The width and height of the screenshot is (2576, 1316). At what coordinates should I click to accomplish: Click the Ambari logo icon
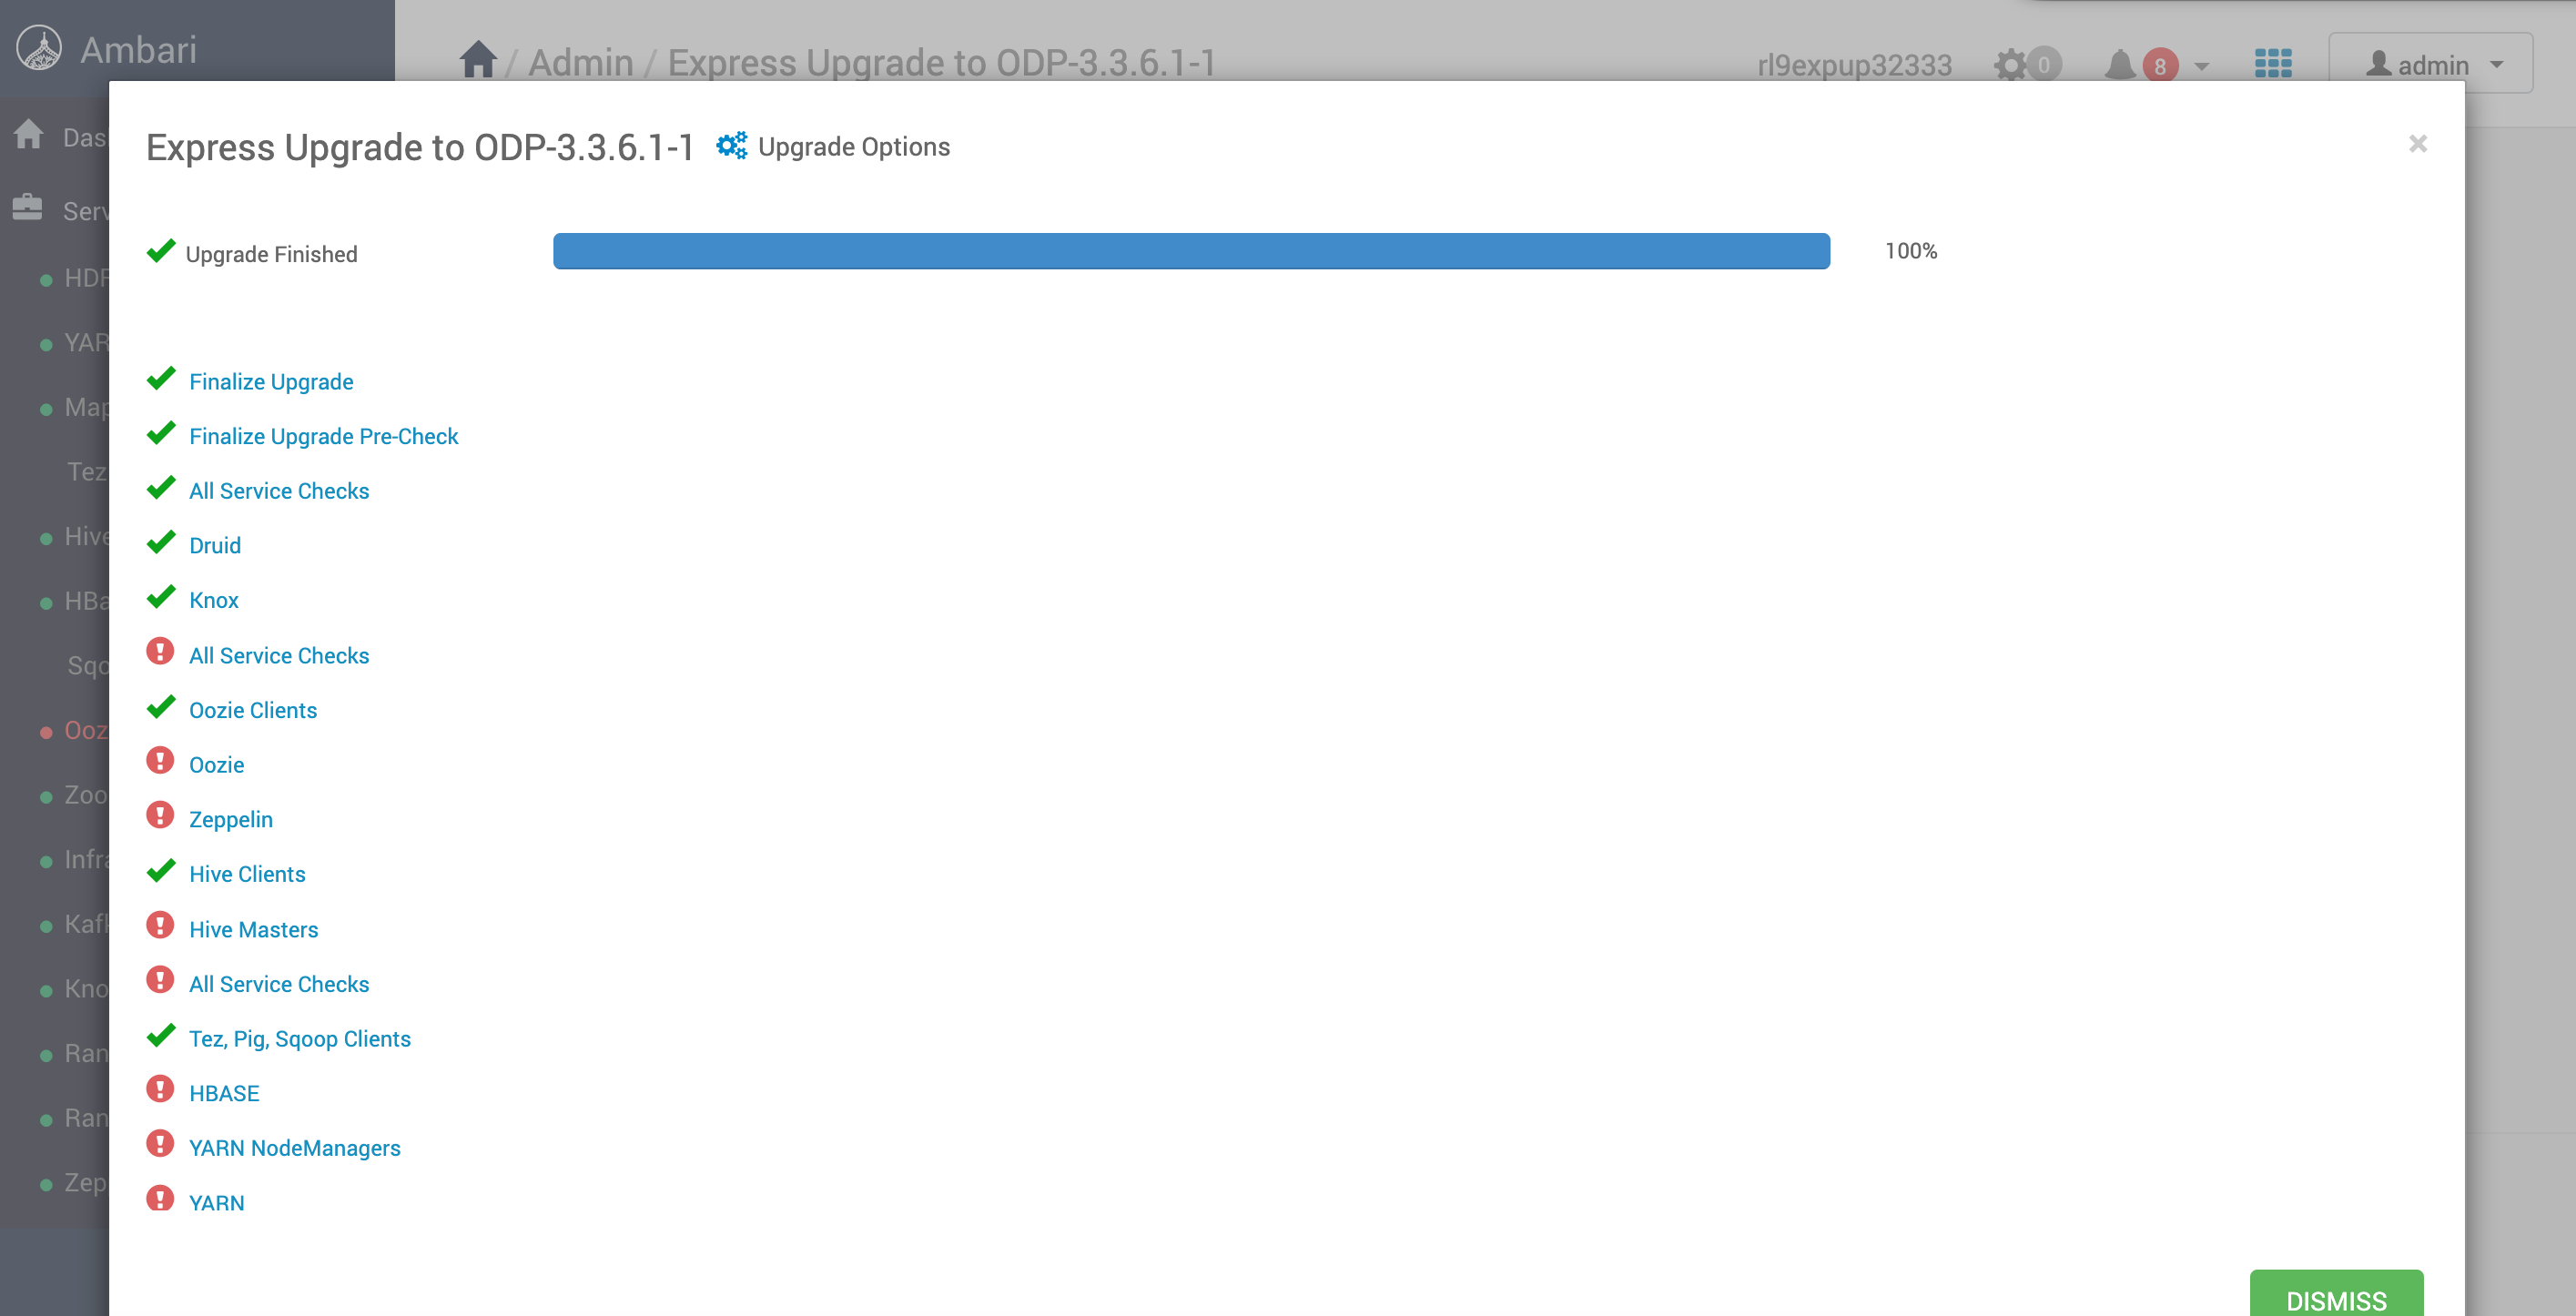click(x=39, y=49)
